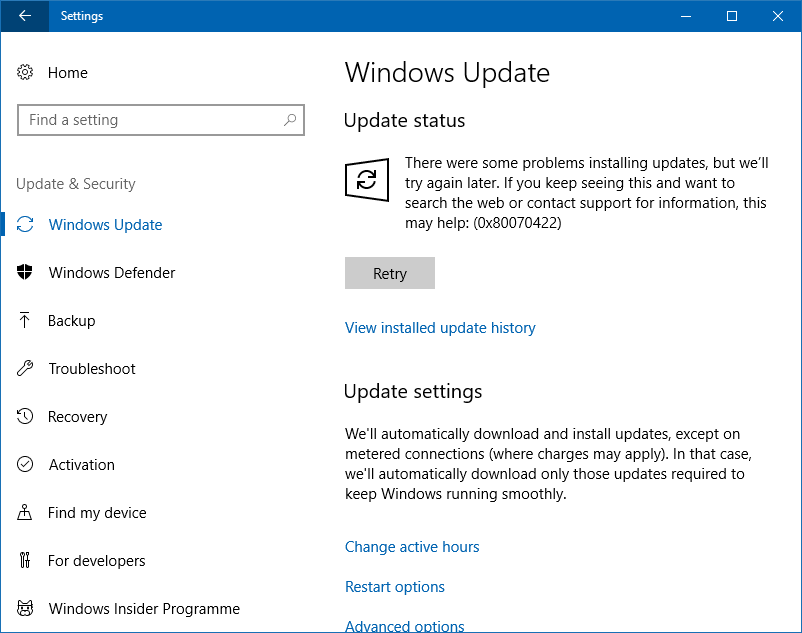Screen dimensions: 802x633
Task: Click the Backup up-arrow icon
Action: (x=24, y=320)
